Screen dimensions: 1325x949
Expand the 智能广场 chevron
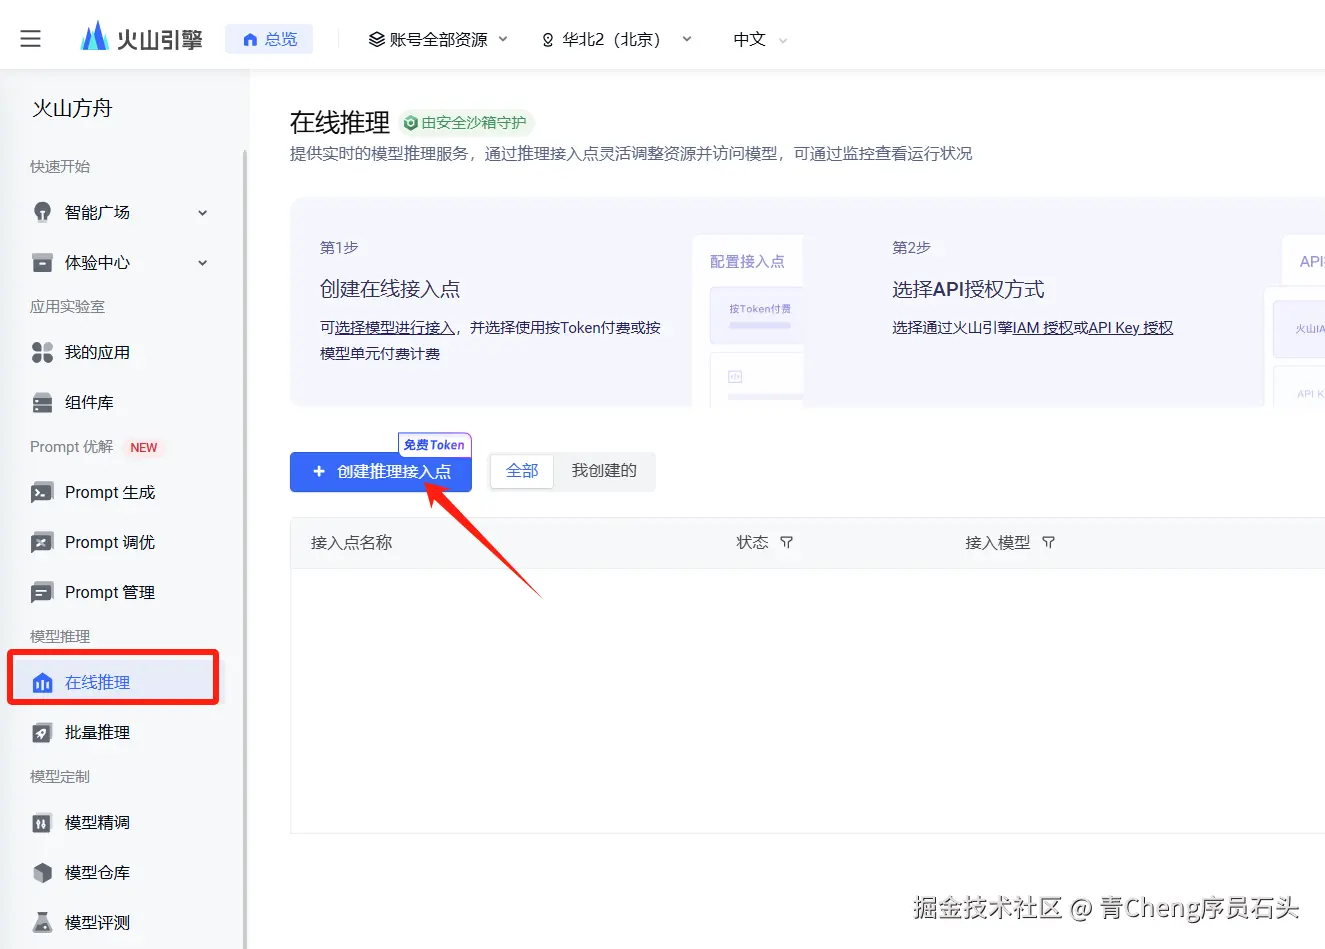pyautogui.click(x=203, y=212)
